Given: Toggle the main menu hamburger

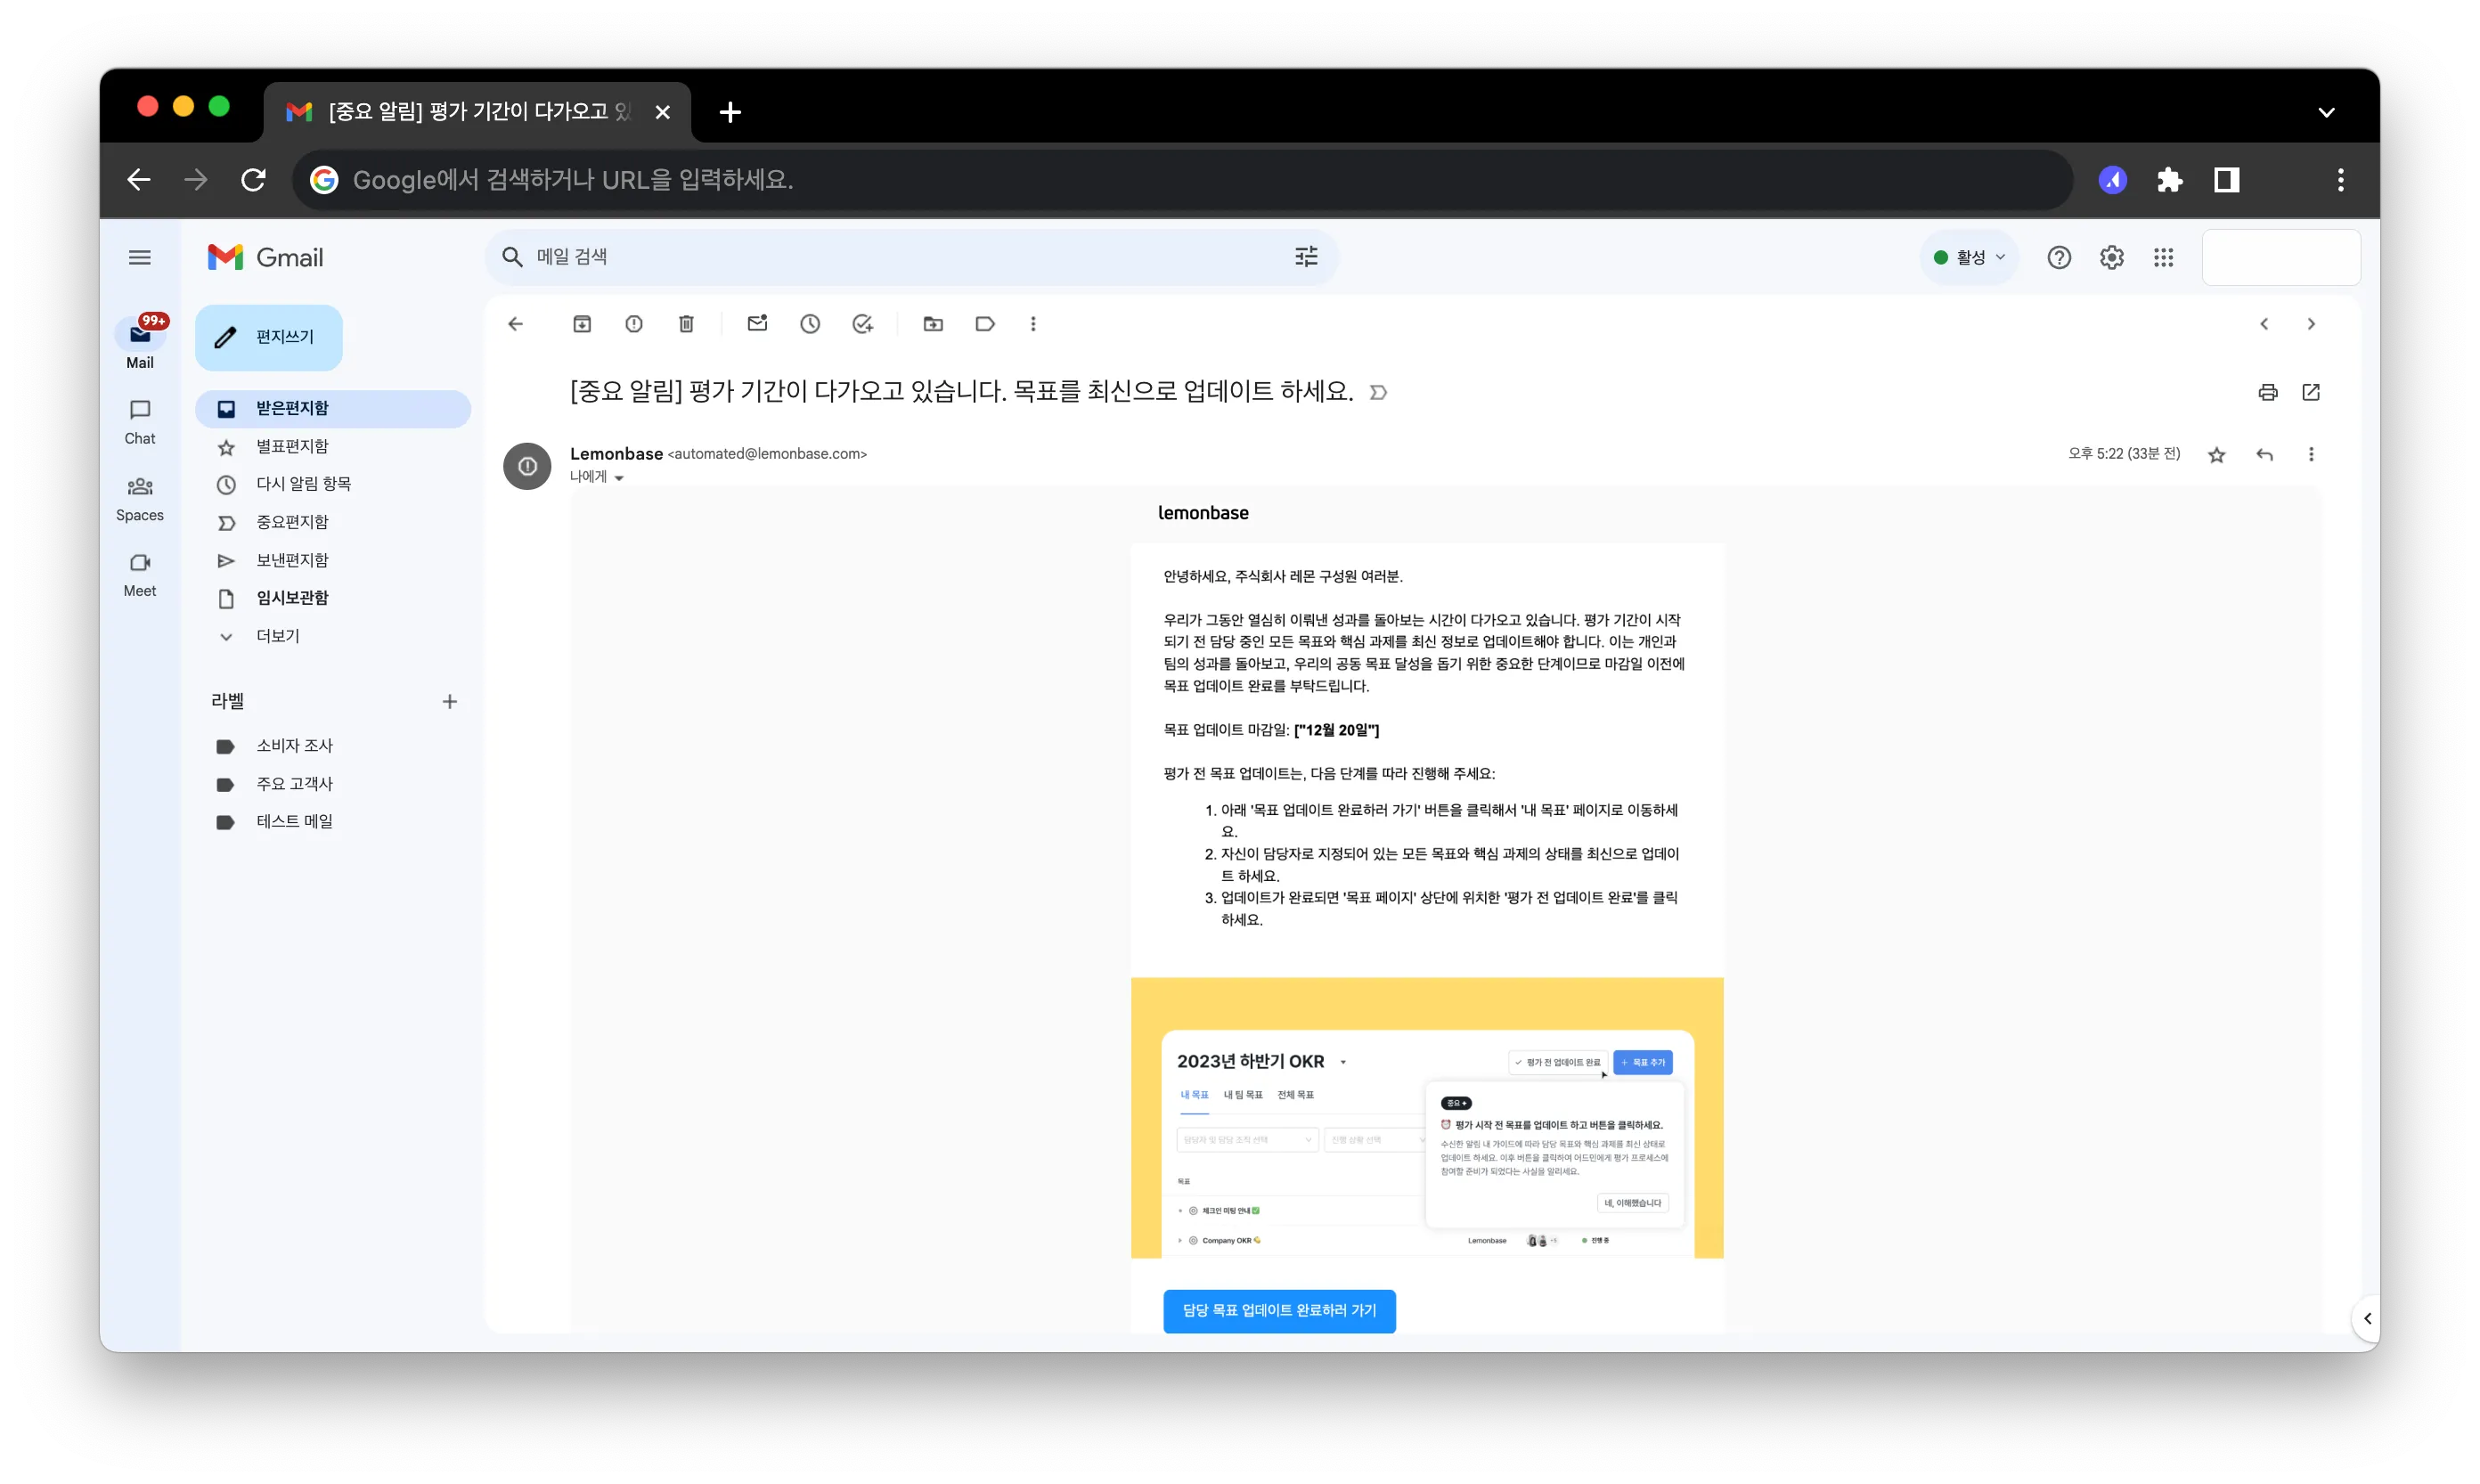Looking at the screenshot, I should click(140, 258).
